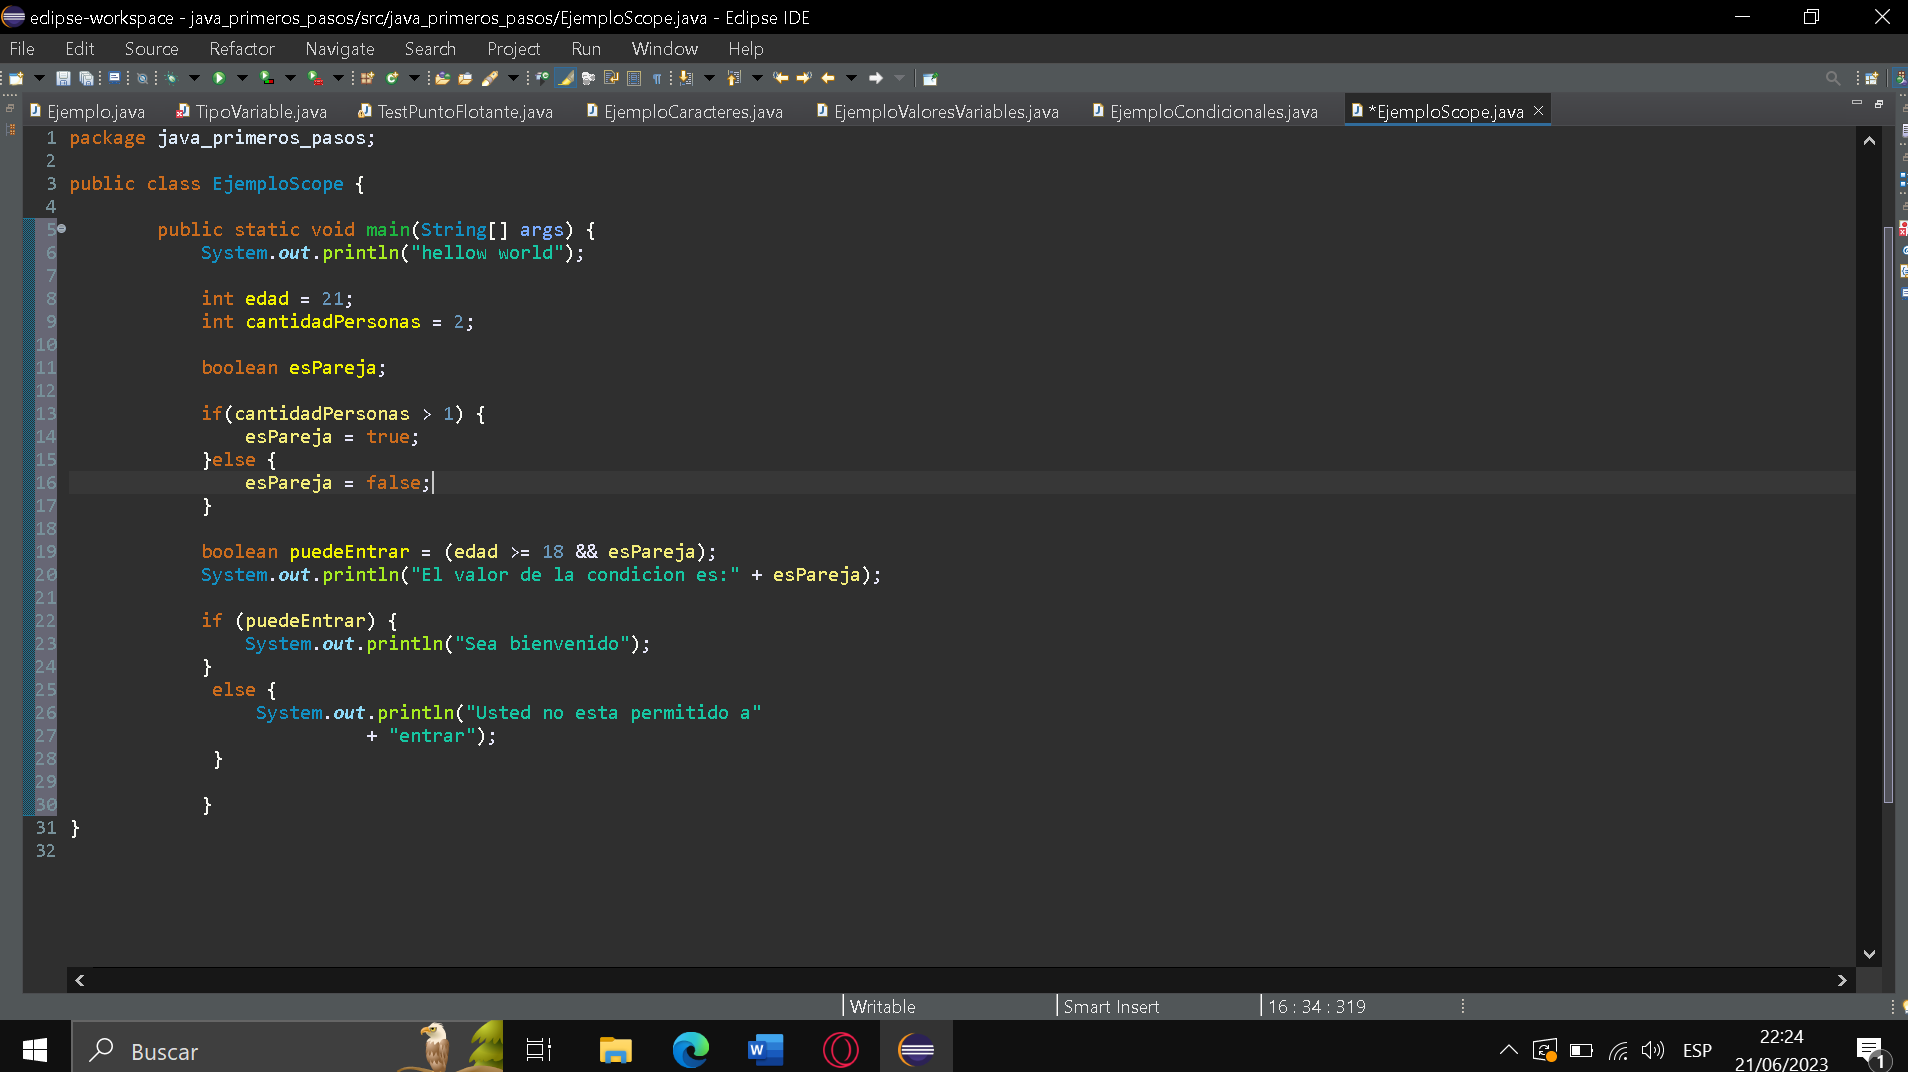Switch to EjemploCondicionales.java tab
1908x1072 pixels.
pyautogui.click(x=1205, y=111)
